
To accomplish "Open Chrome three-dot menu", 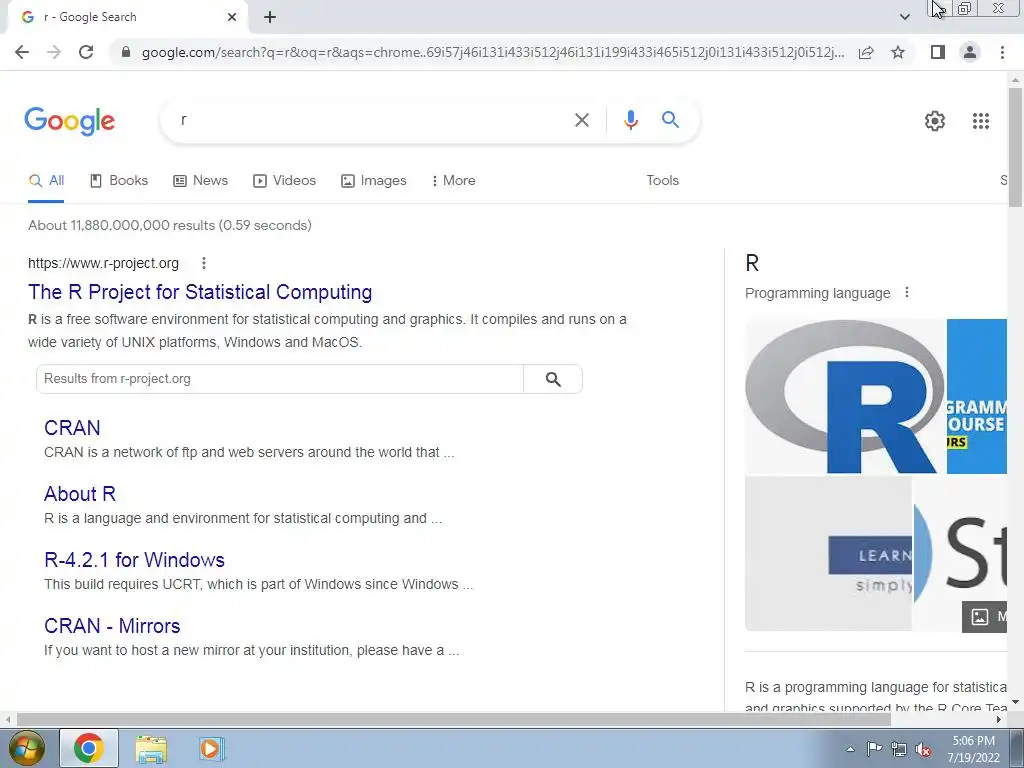I will [1002, 52].
